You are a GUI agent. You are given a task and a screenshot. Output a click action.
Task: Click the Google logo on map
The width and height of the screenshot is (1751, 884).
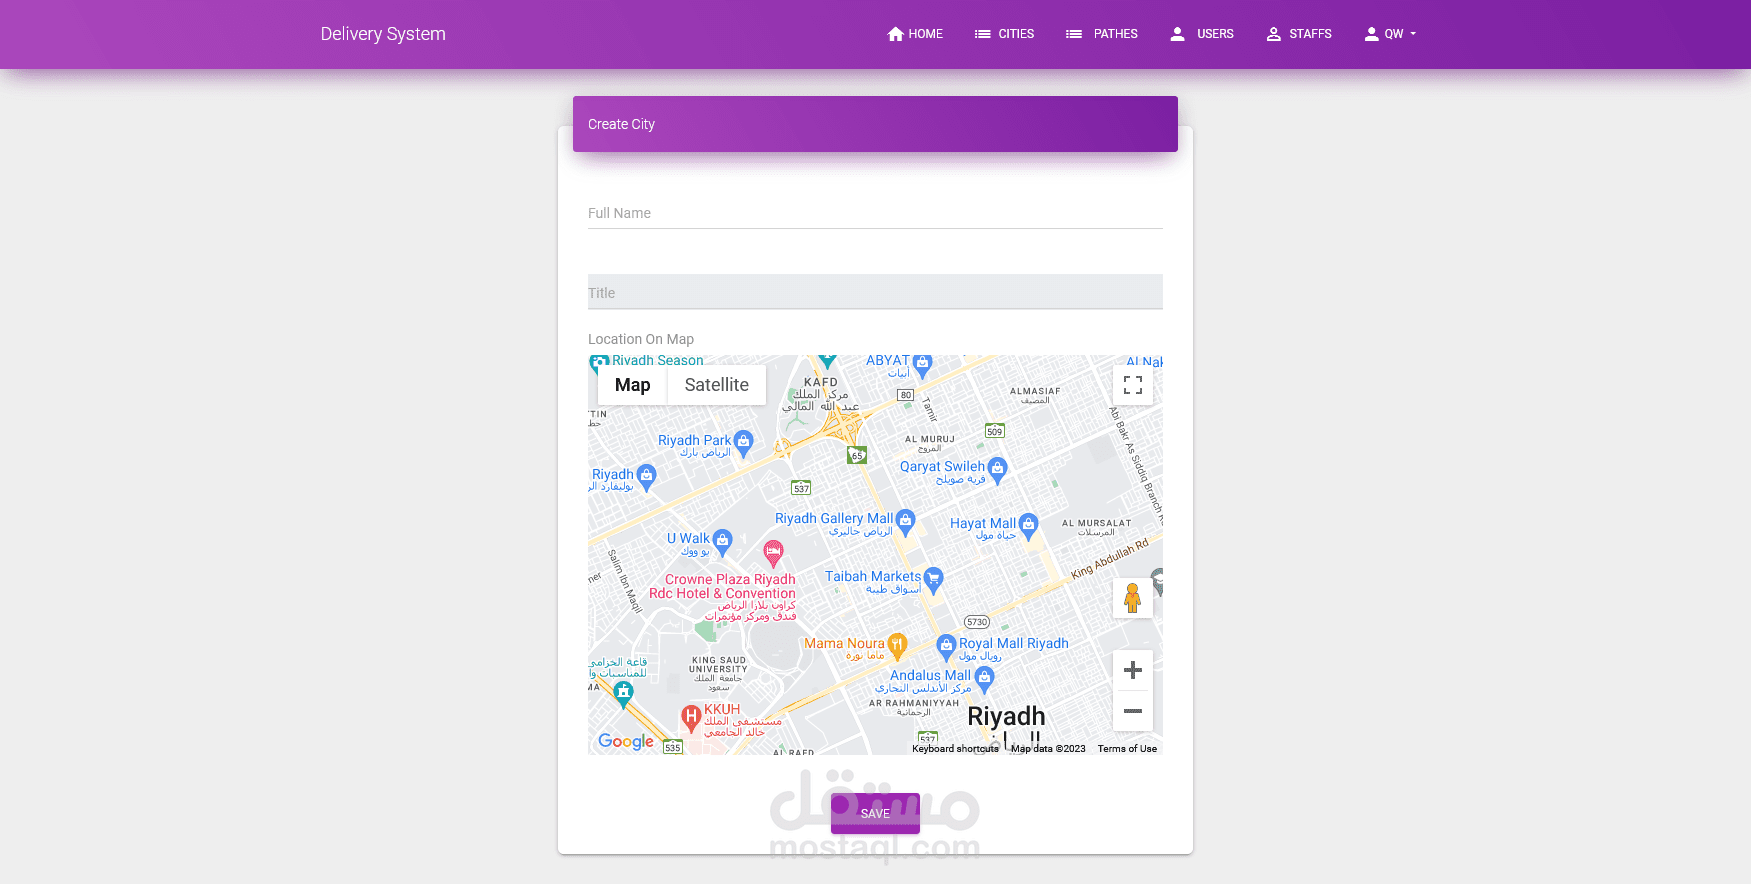pyautogui.click(x=626, y=741)
